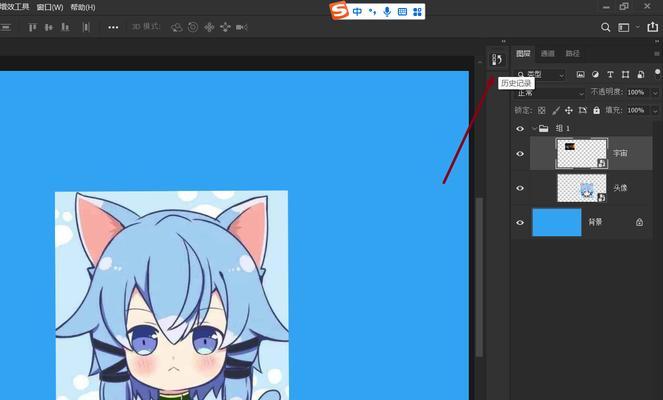This screenshot has width=663, height=400.
Task: Click the 填充 100% value field
Action: click(636, 110)
